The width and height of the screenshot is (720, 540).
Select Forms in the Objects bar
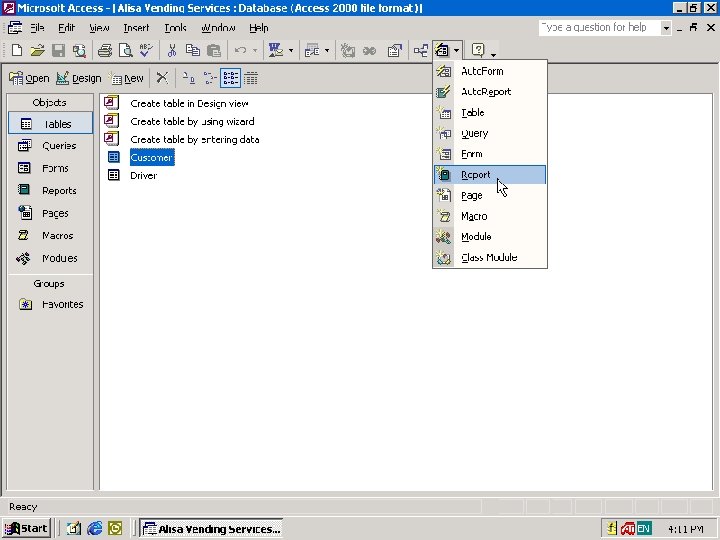50,168
